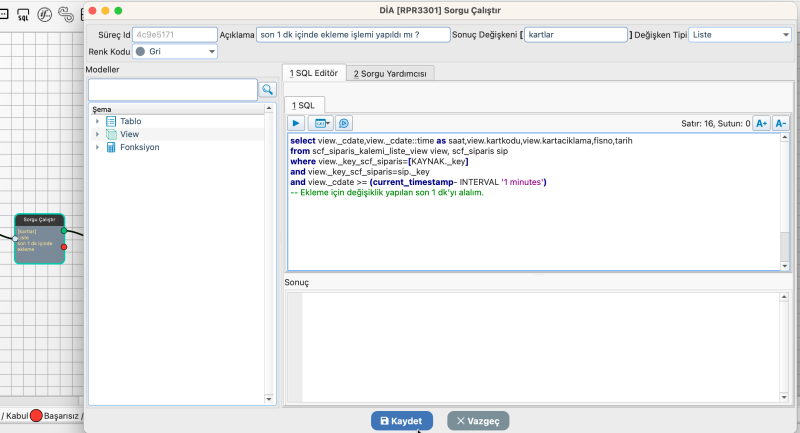Increase editor font size with A+
This screenshot has width=800, height=433.
[761, 123]
